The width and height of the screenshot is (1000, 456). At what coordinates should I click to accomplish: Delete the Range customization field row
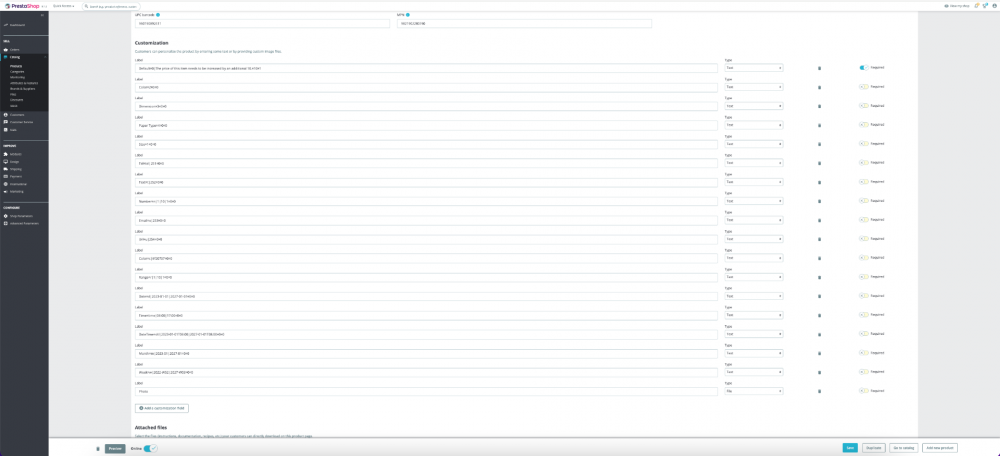pyautogui.click(x=820, y=277)
